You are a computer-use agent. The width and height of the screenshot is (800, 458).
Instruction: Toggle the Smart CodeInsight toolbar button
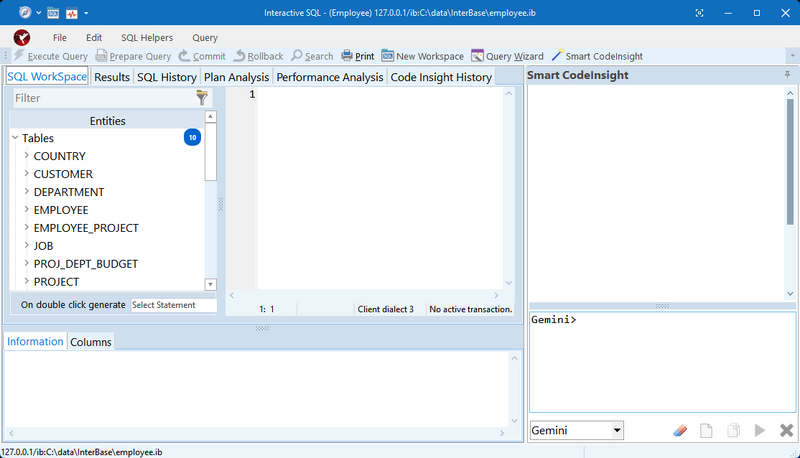597,56
